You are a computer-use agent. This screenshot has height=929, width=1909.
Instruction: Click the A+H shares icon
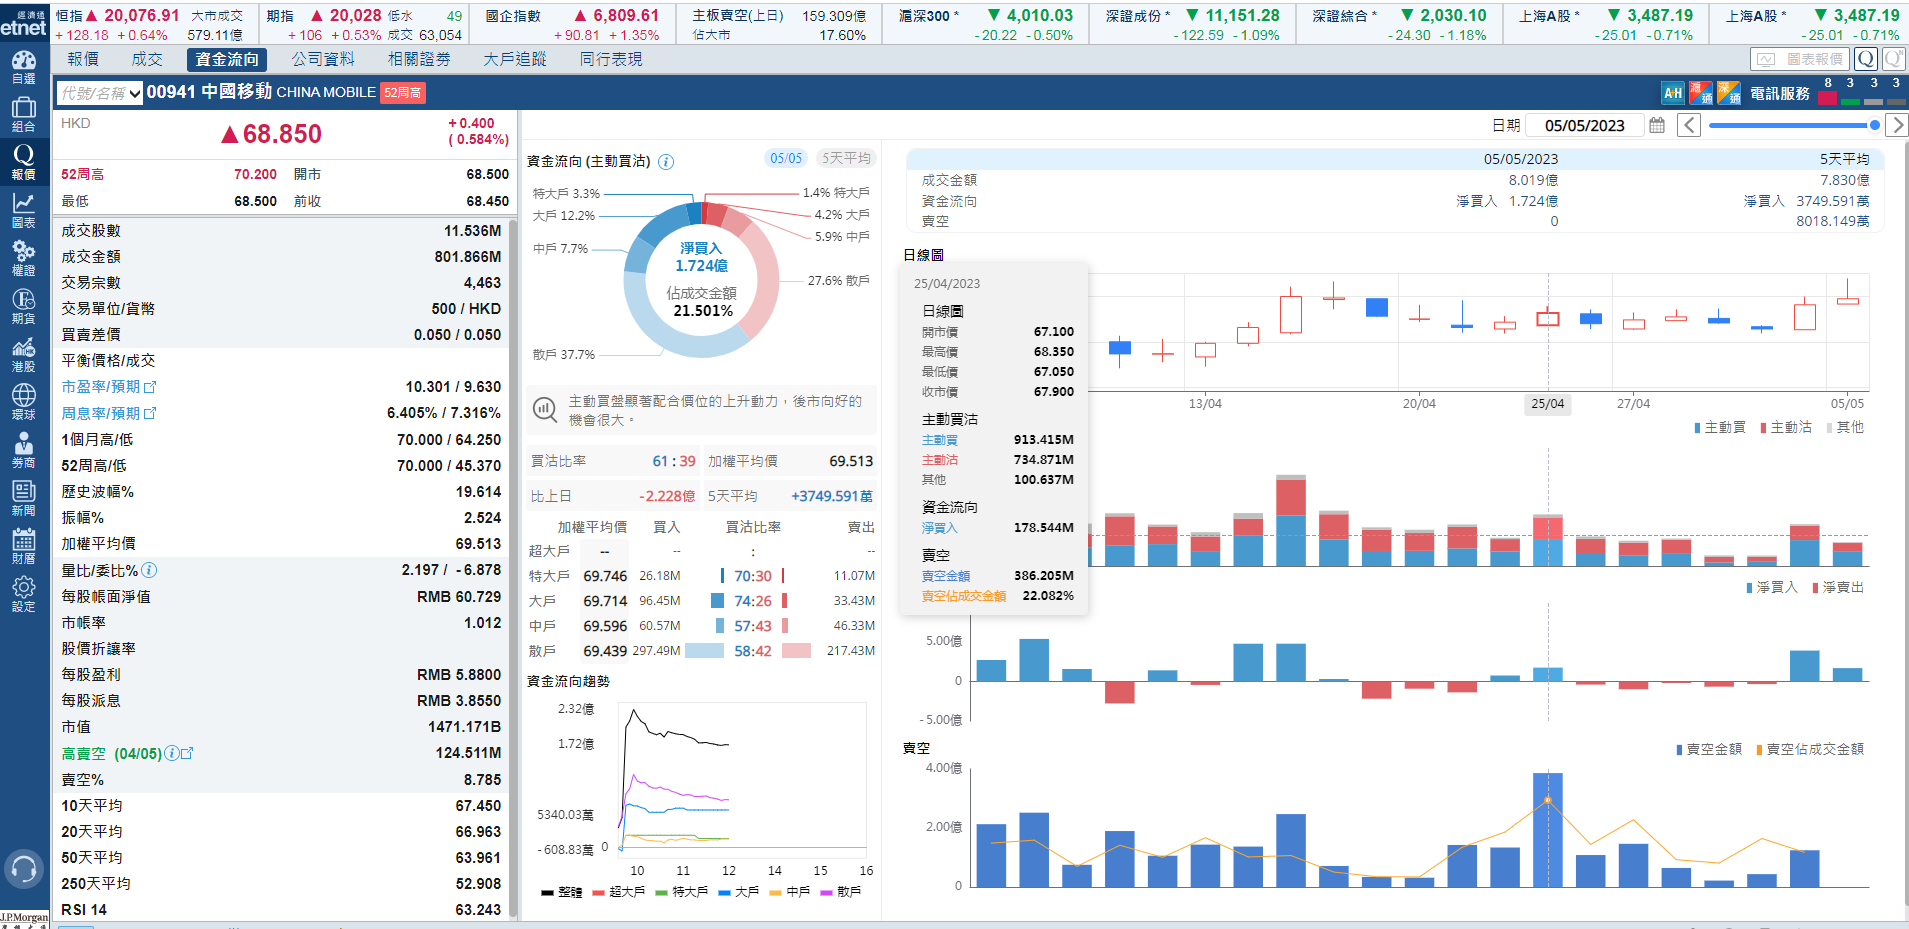point(1672,93)
